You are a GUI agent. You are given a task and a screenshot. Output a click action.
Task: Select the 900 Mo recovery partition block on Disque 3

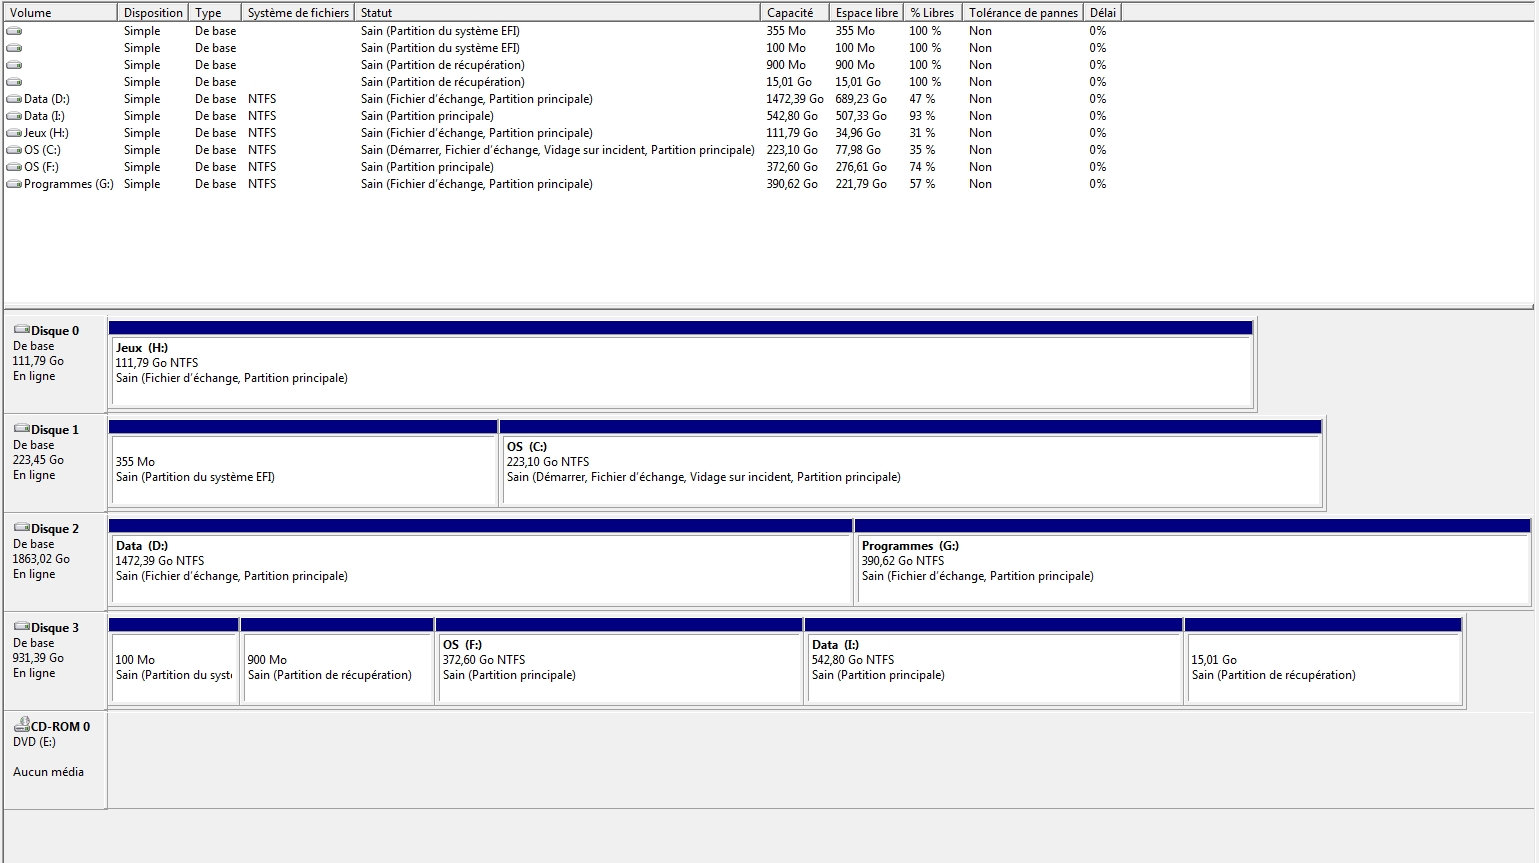click(x=338, y=661)
